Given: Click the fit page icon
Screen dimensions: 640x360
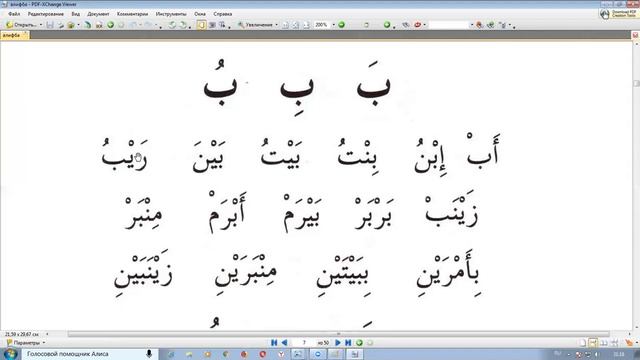Looking at the screenshot, I should point(296,25).
